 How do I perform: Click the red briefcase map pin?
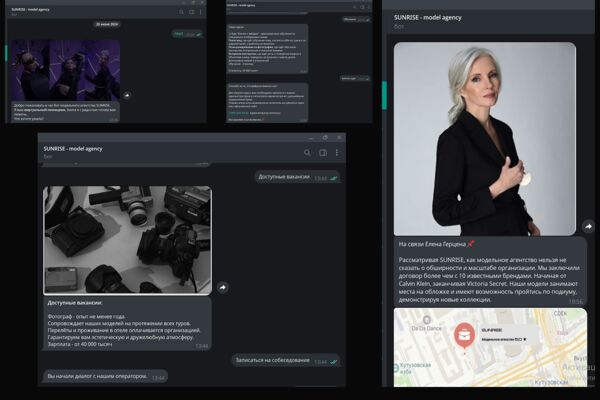pyautogui.click(x=465, y=336)
